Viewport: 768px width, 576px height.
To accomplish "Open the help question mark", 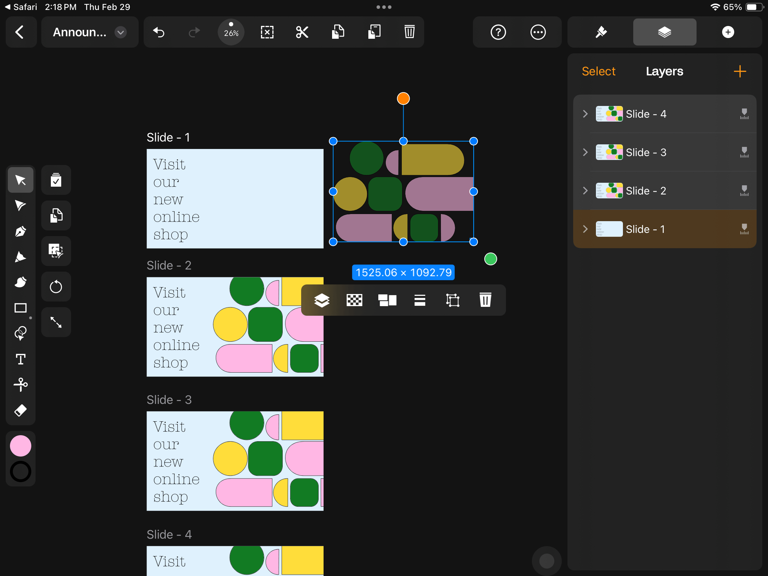I will tap(498, 32).
